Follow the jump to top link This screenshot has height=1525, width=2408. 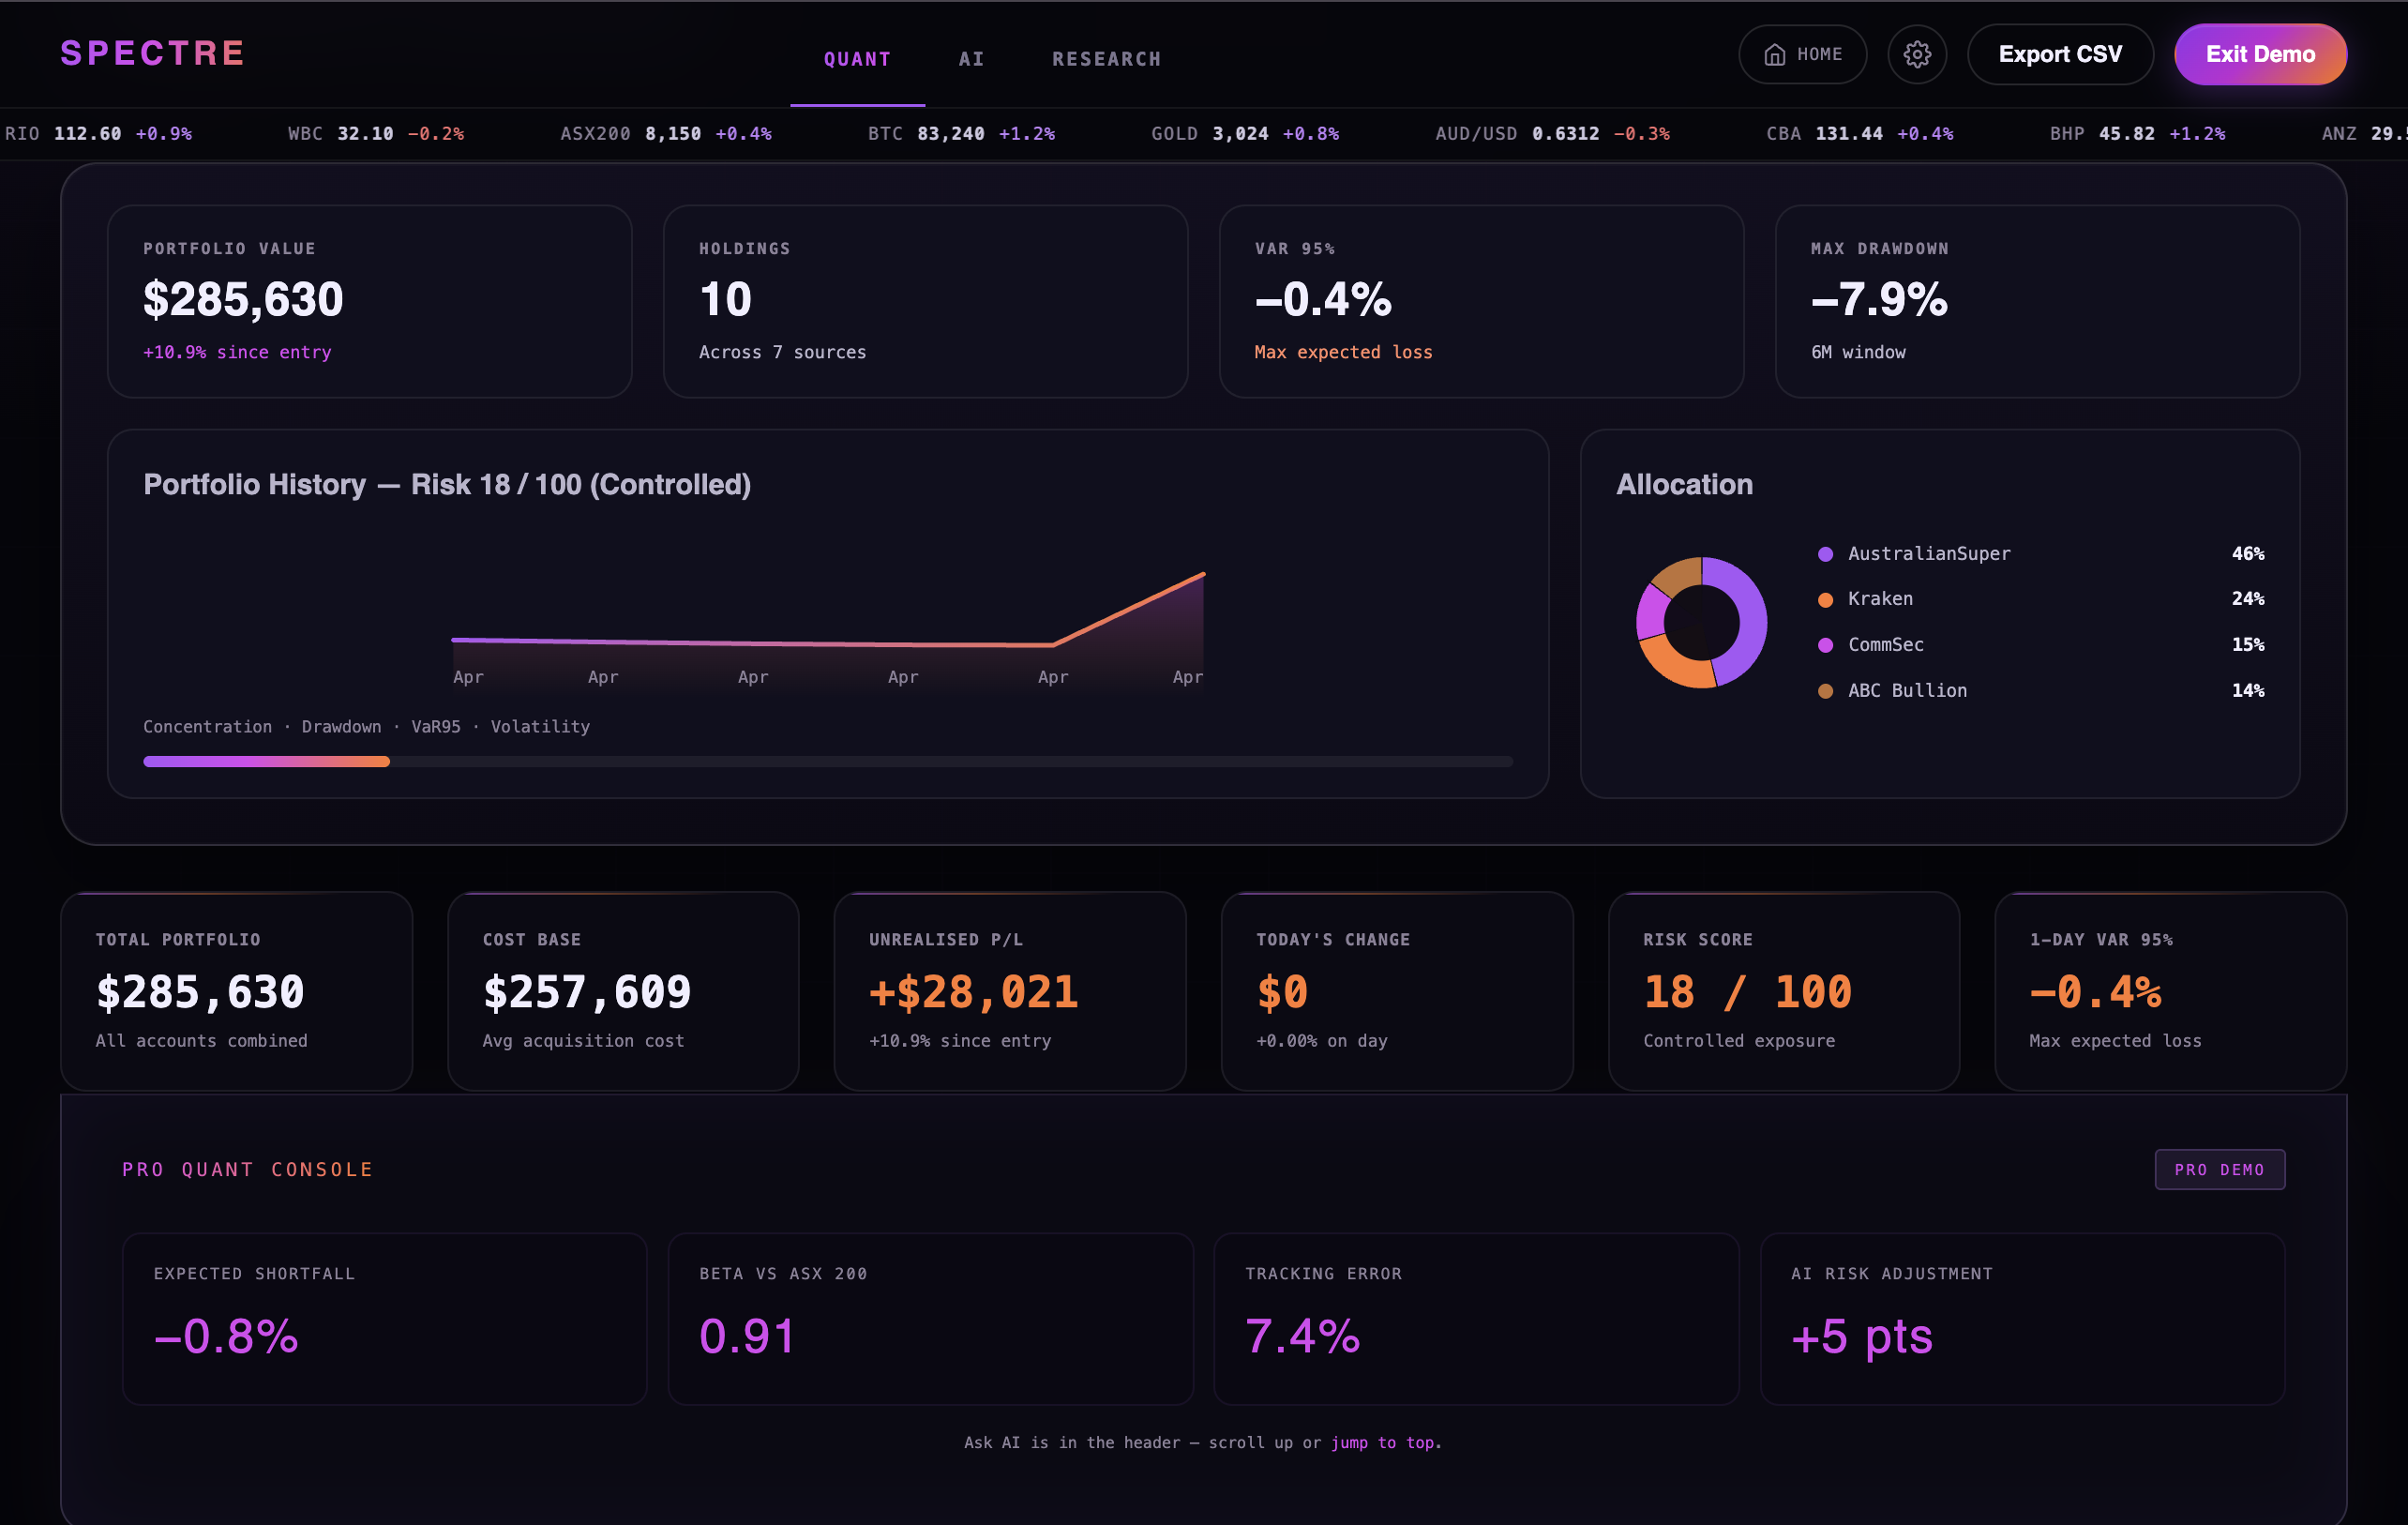tap(1384, 1442)
